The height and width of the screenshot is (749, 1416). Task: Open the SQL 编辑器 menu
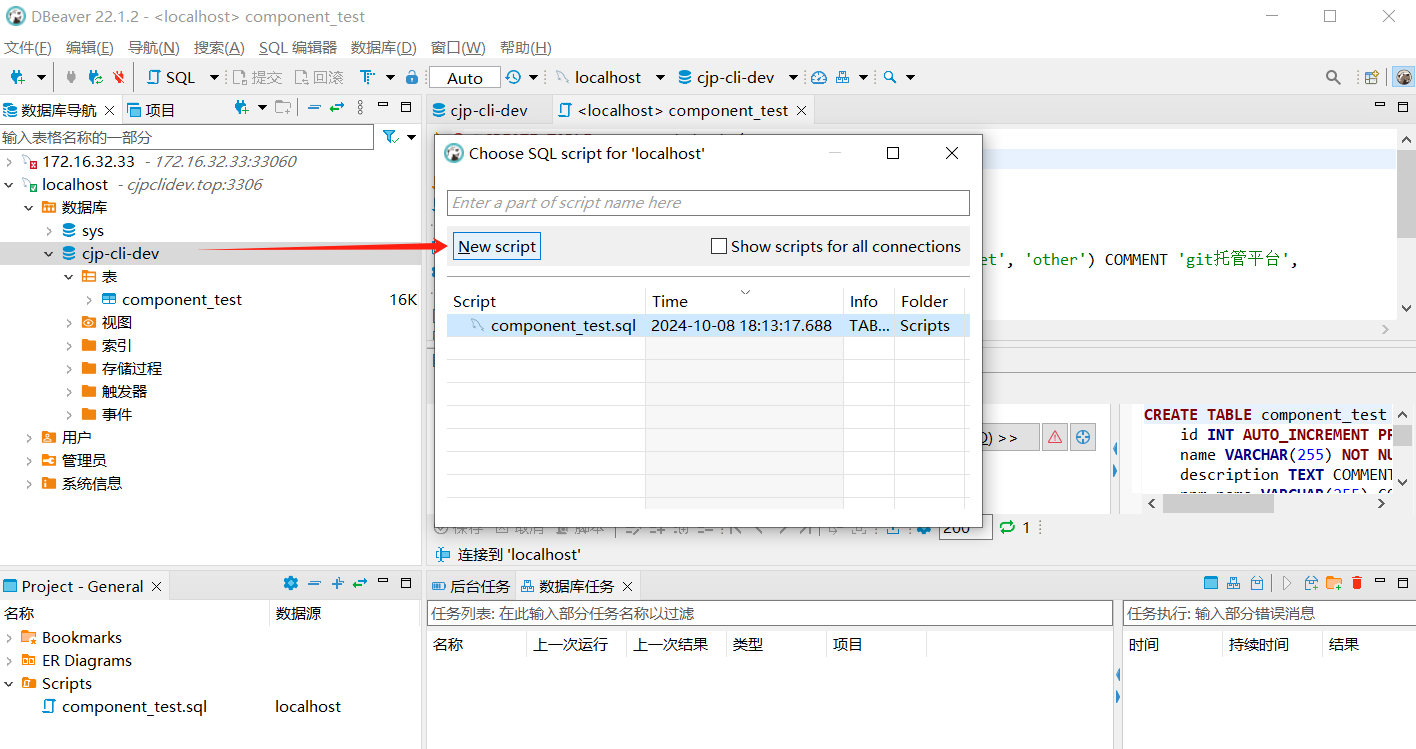(x=298, y=47)
